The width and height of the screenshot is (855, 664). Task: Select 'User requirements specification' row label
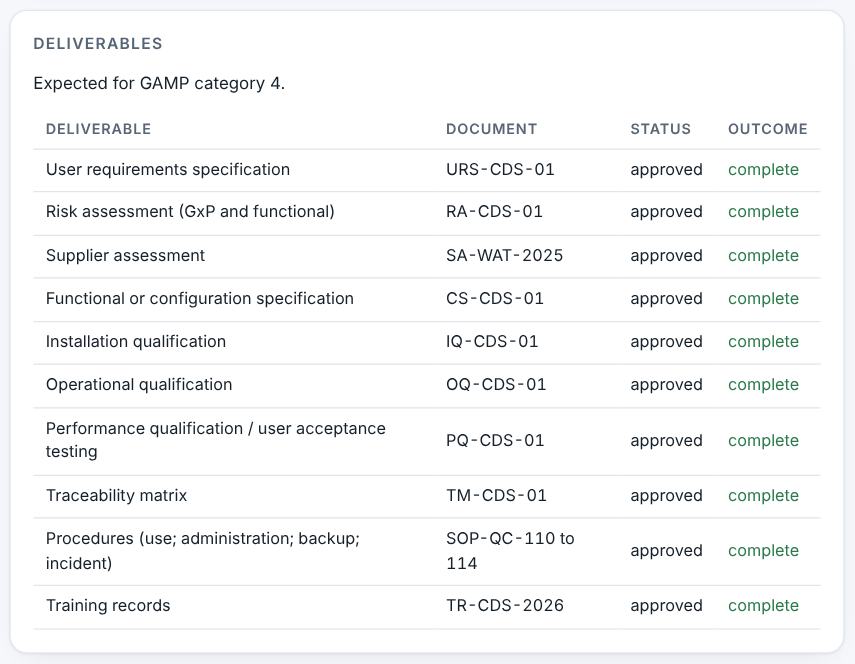tap(168, 170)
